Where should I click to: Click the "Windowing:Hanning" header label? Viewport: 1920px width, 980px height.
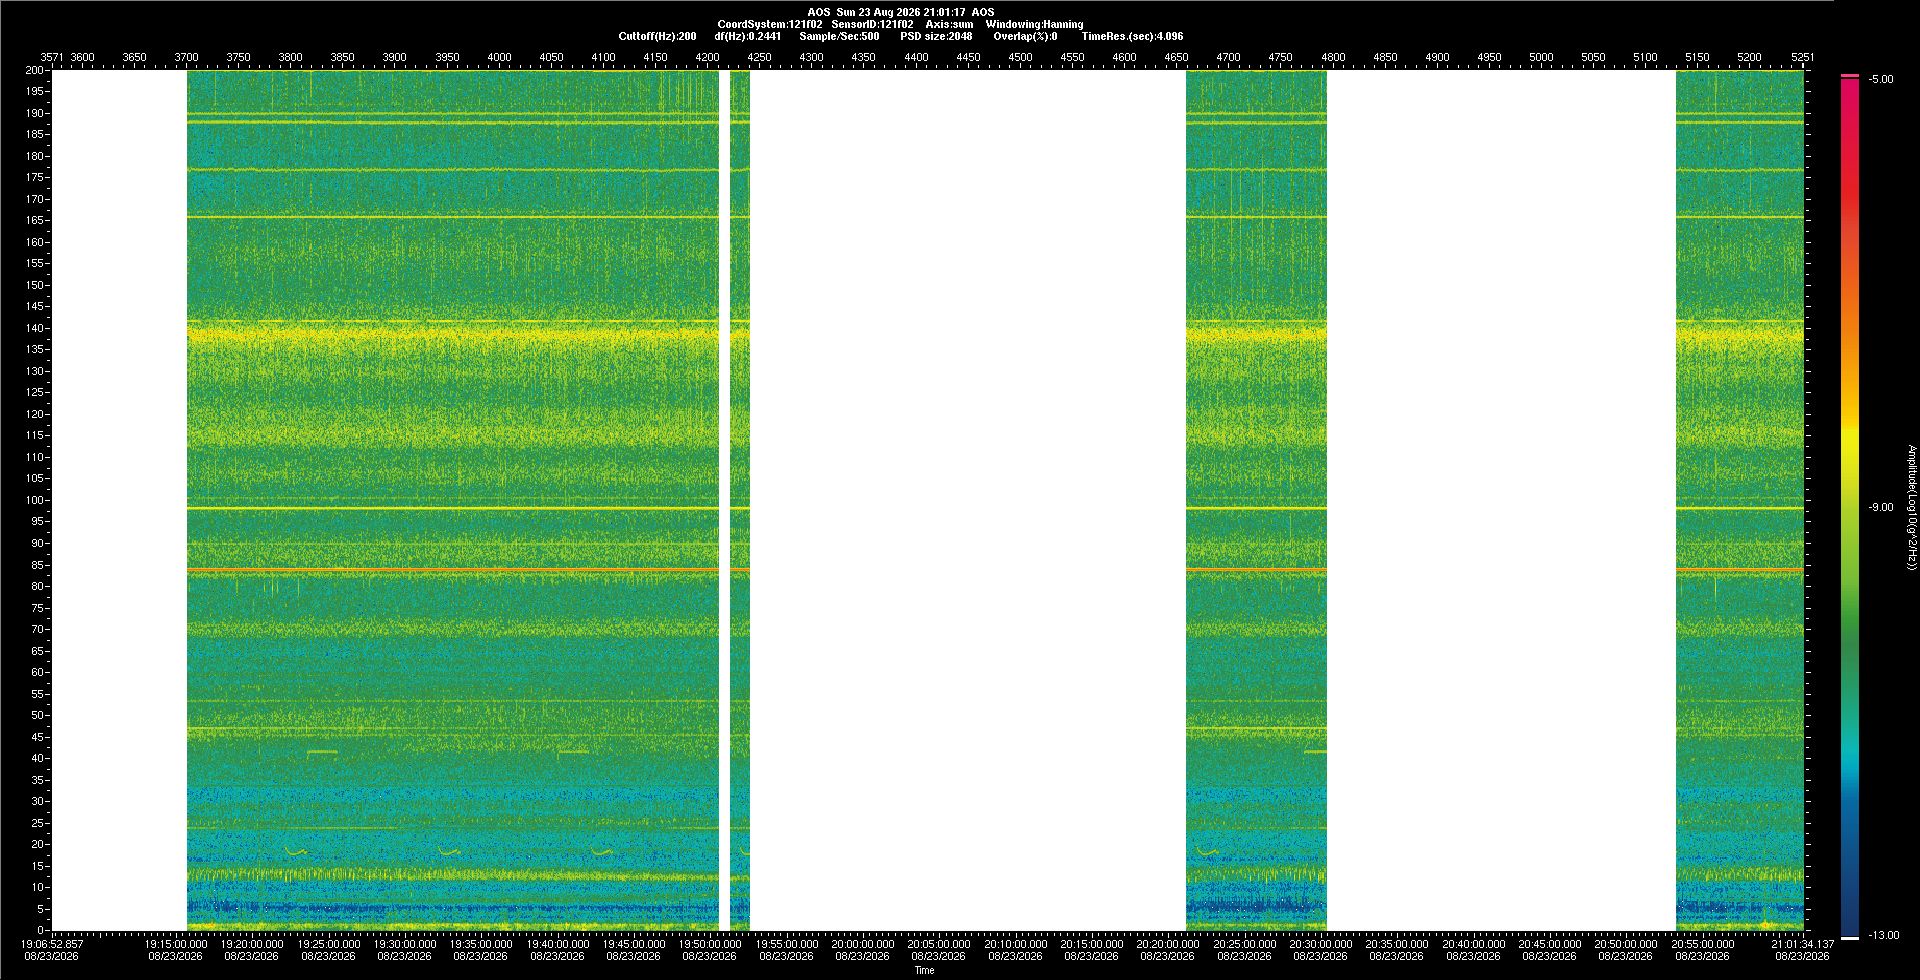[x=1034, y=24]
